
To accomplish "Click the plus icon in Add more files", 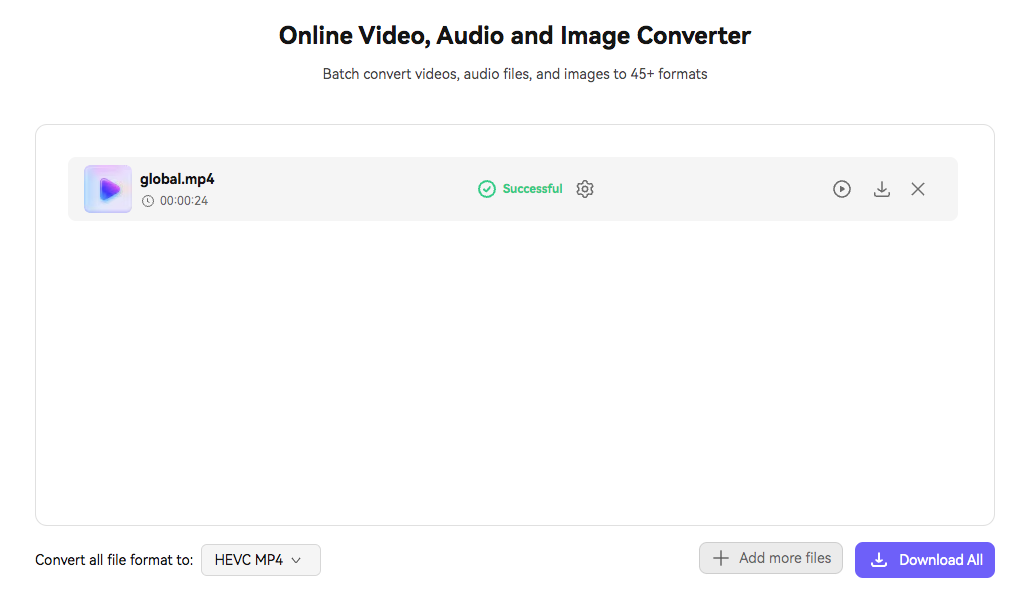I will (x=721, y=558).
